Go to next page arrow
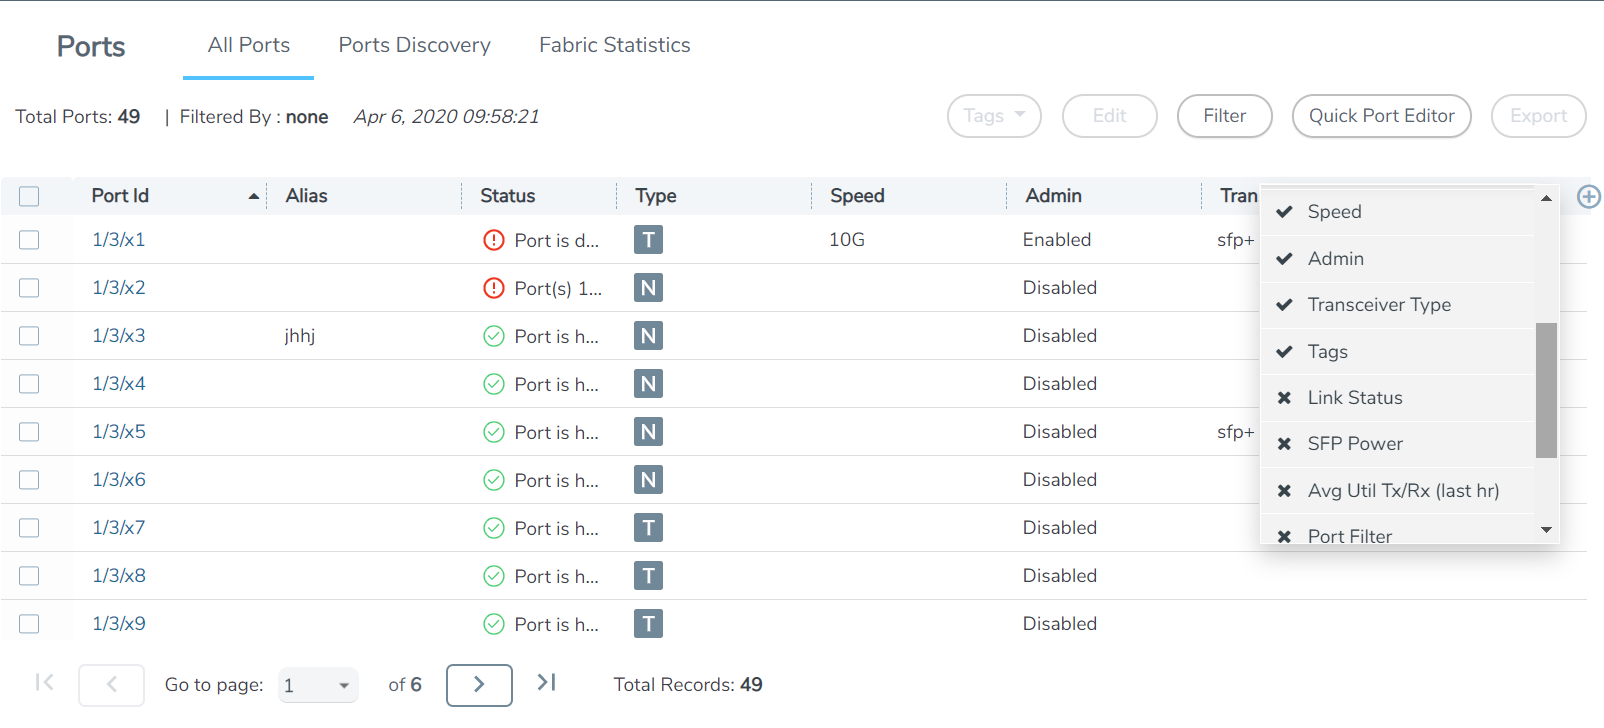Image resolution: width=1604 pixels, height=728 pixels. coord(479,685)
